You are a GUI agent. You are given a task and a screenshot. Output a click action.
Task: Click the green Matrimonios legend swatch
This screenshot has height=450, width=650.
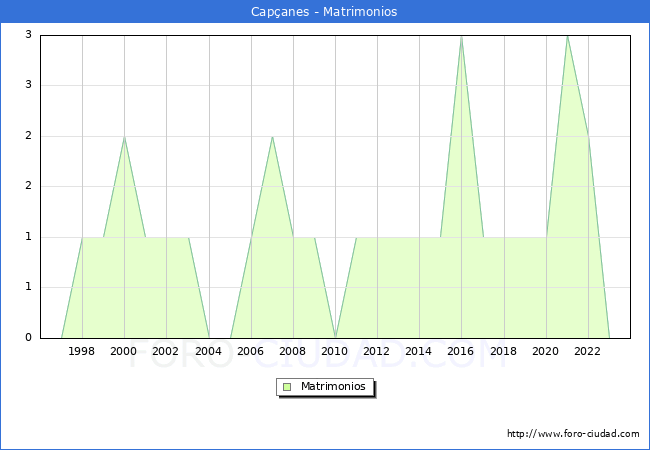[287, 387]
